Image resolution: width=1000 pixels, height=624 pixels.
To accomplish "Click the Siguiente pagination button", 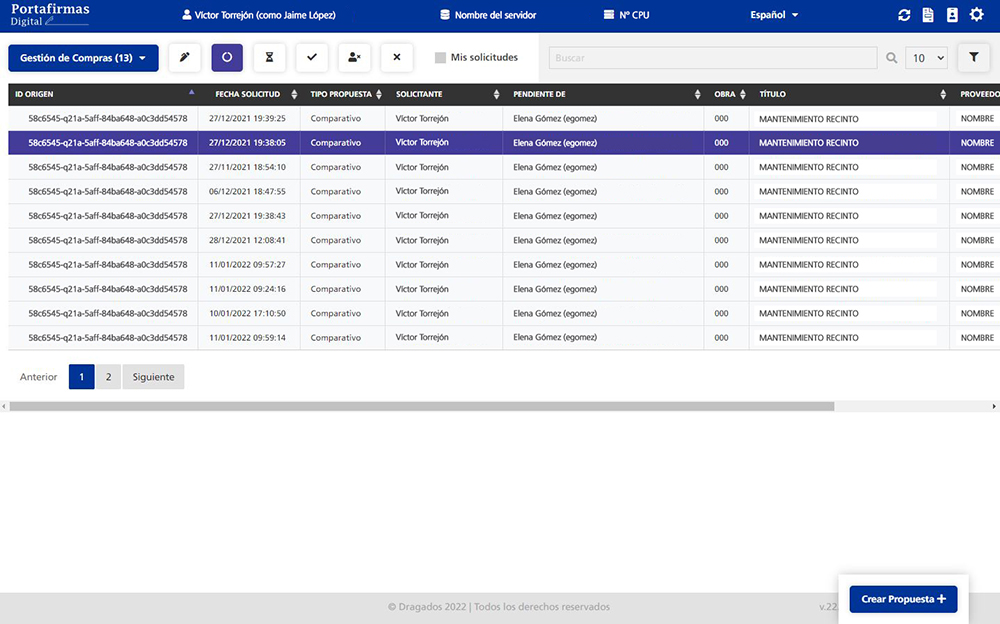I will [x=153, y=377].
